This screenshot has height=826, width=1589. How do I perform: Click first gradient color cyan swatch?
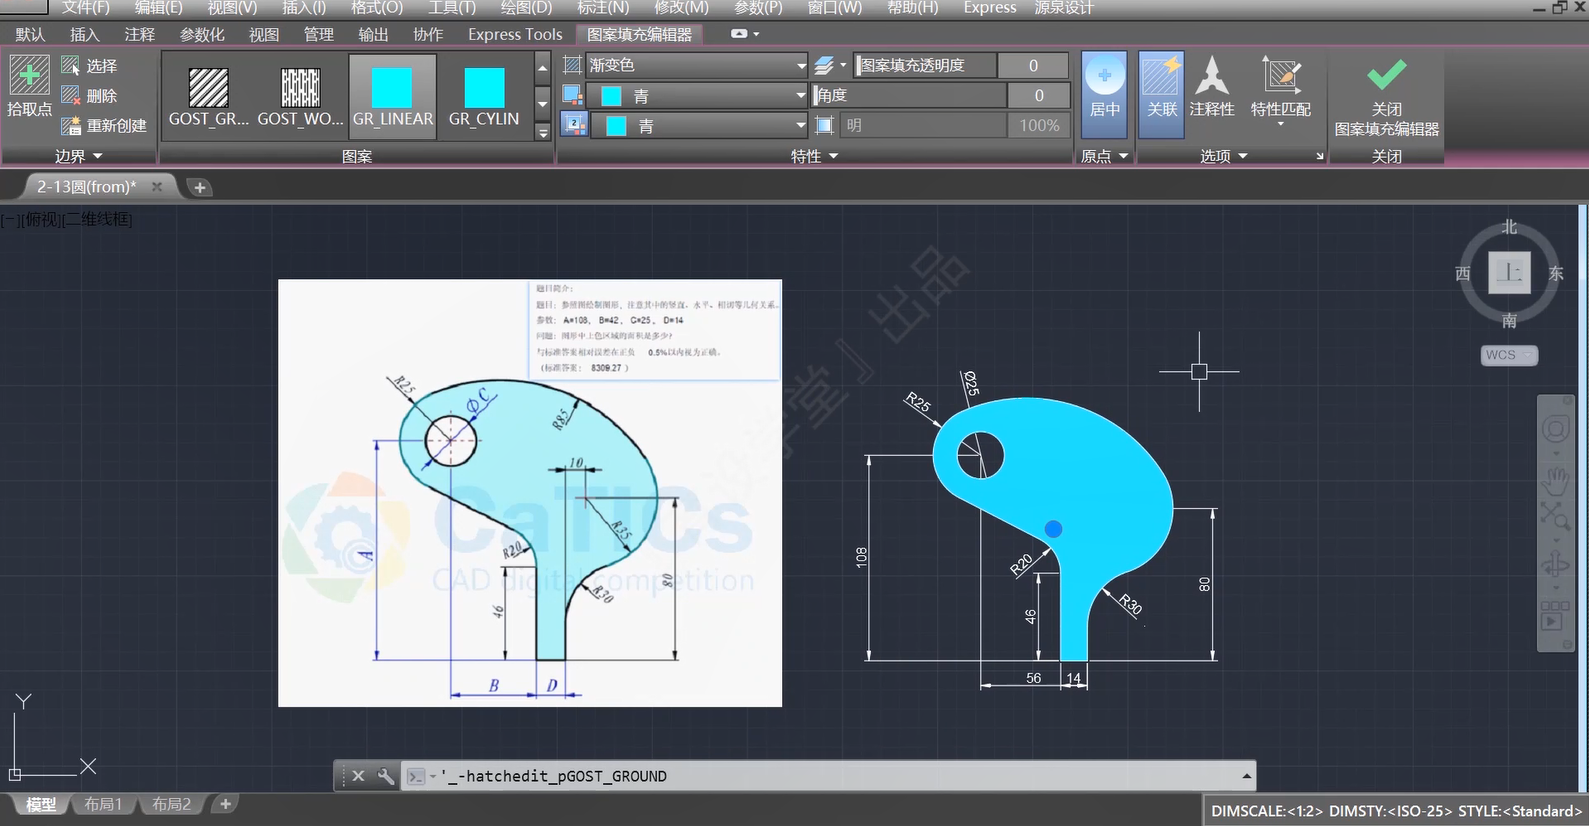click(611, 96)
